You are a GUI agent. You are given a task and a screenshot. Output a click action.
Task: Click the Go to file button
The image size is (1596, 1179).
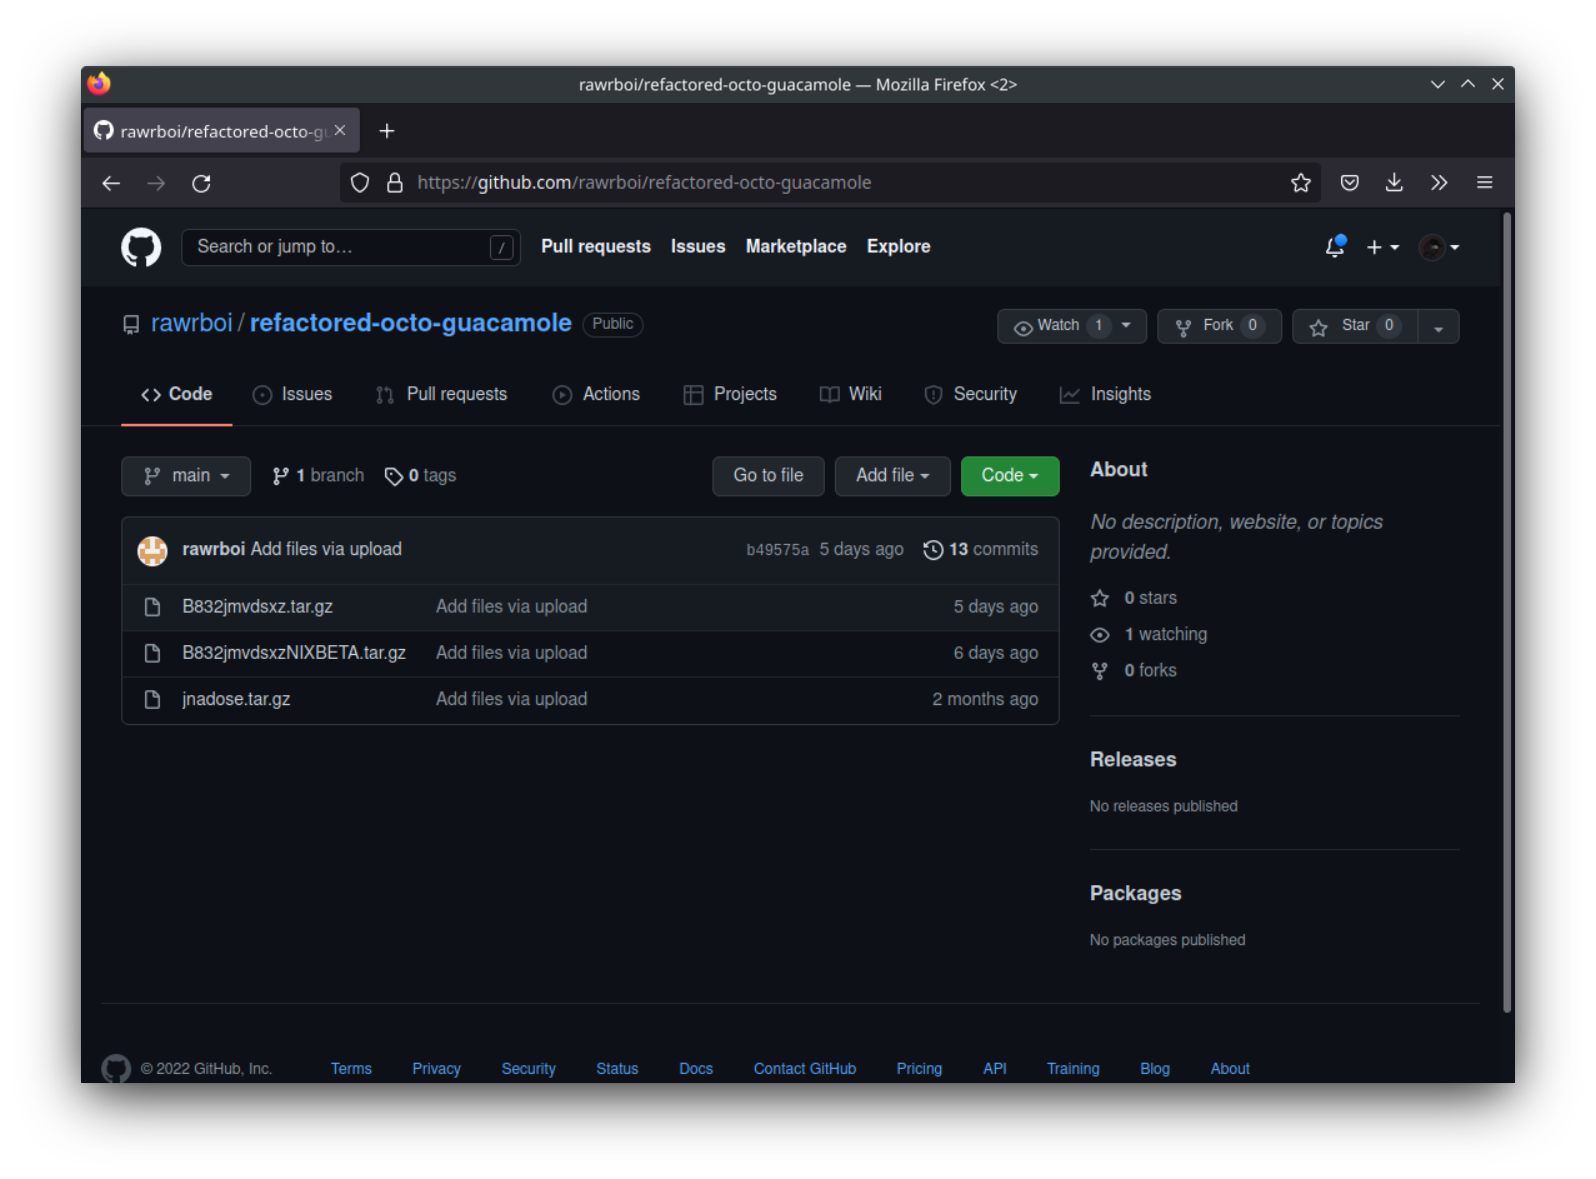[x=768, y=476]
